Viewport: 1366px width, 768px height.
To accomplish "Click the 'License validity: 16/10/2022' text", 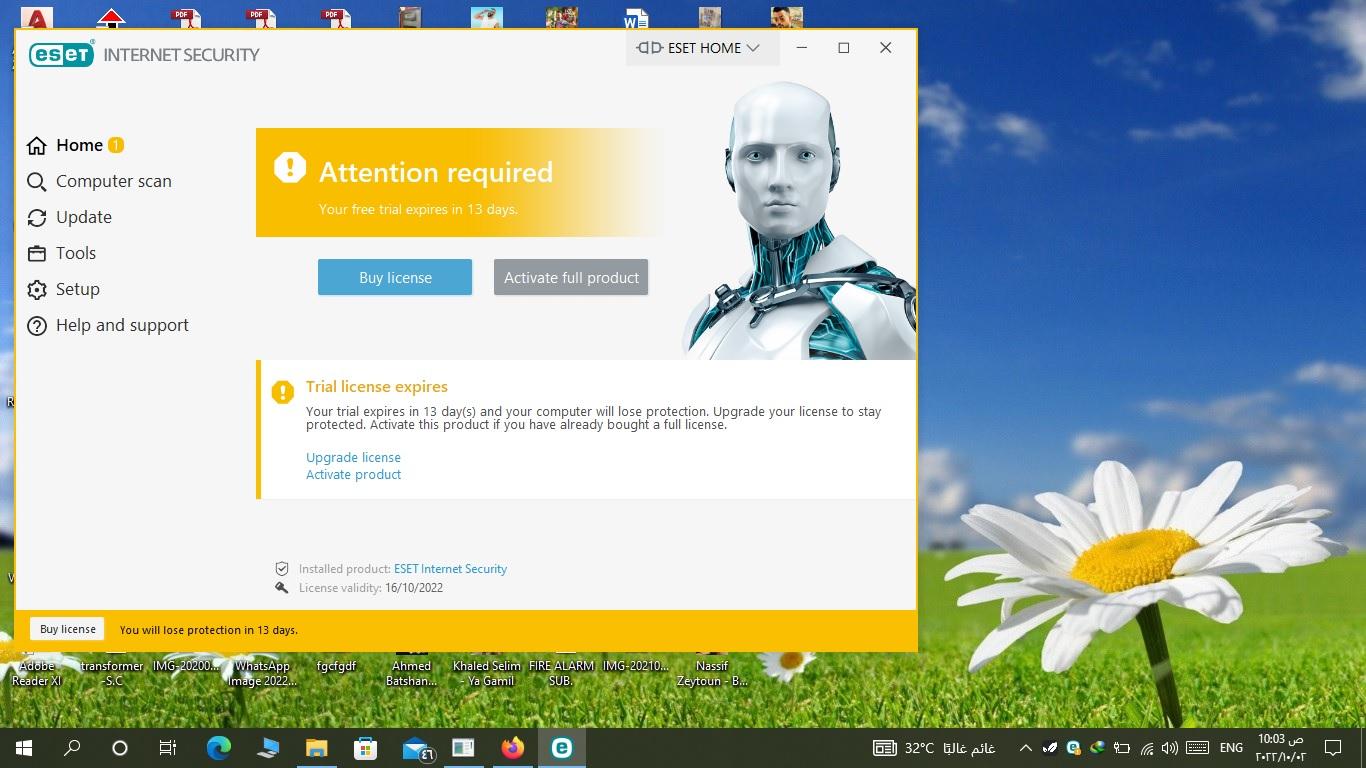I will point(371,588).
